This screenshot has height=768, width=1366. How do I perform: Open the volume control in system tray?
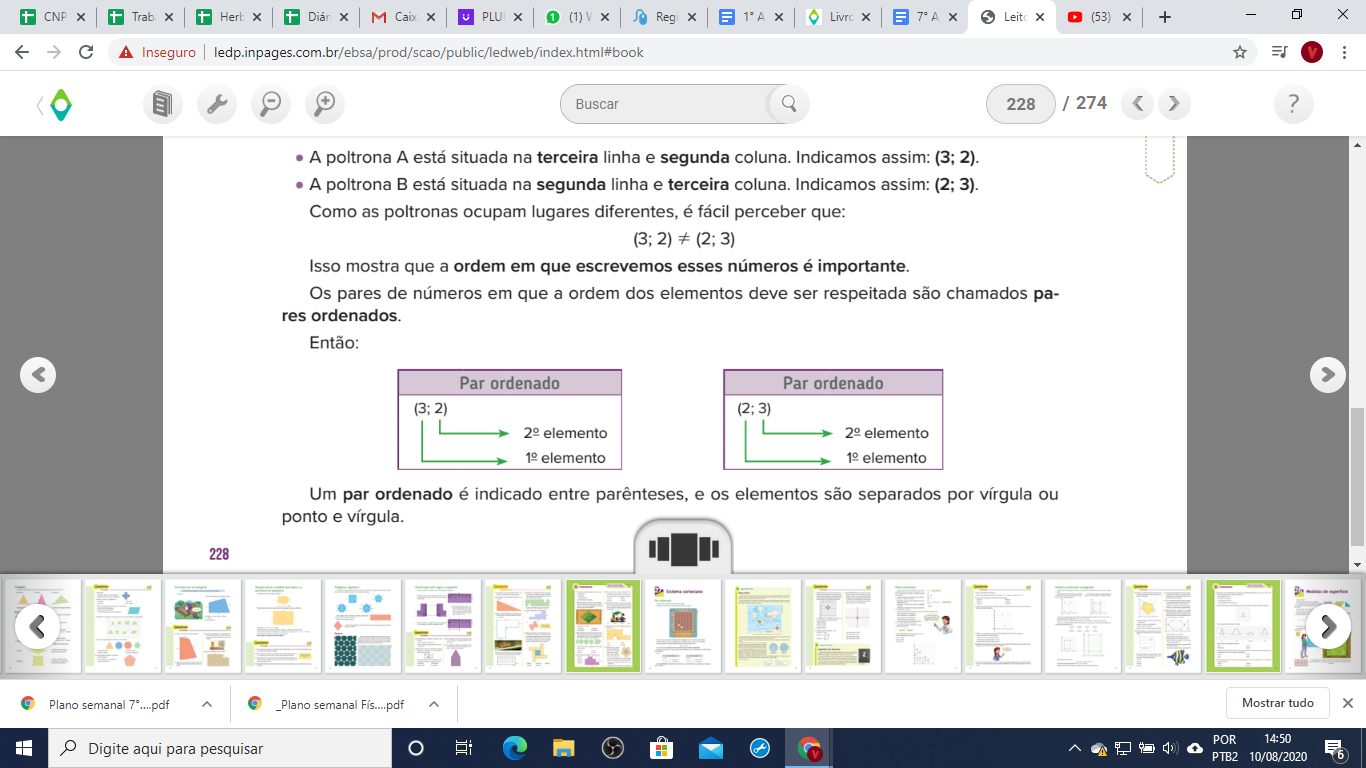[1171, 748]
